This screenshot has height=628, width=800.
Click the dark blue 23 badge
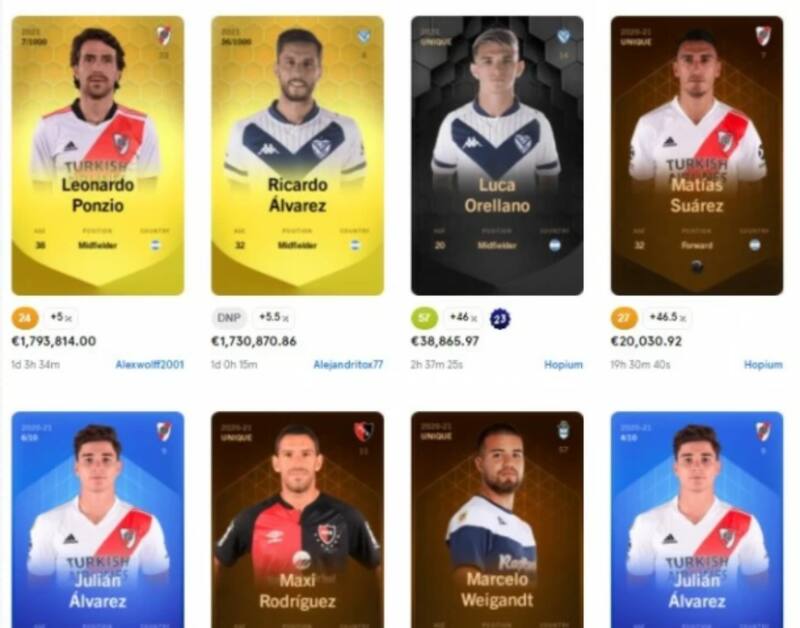(500, 319)
